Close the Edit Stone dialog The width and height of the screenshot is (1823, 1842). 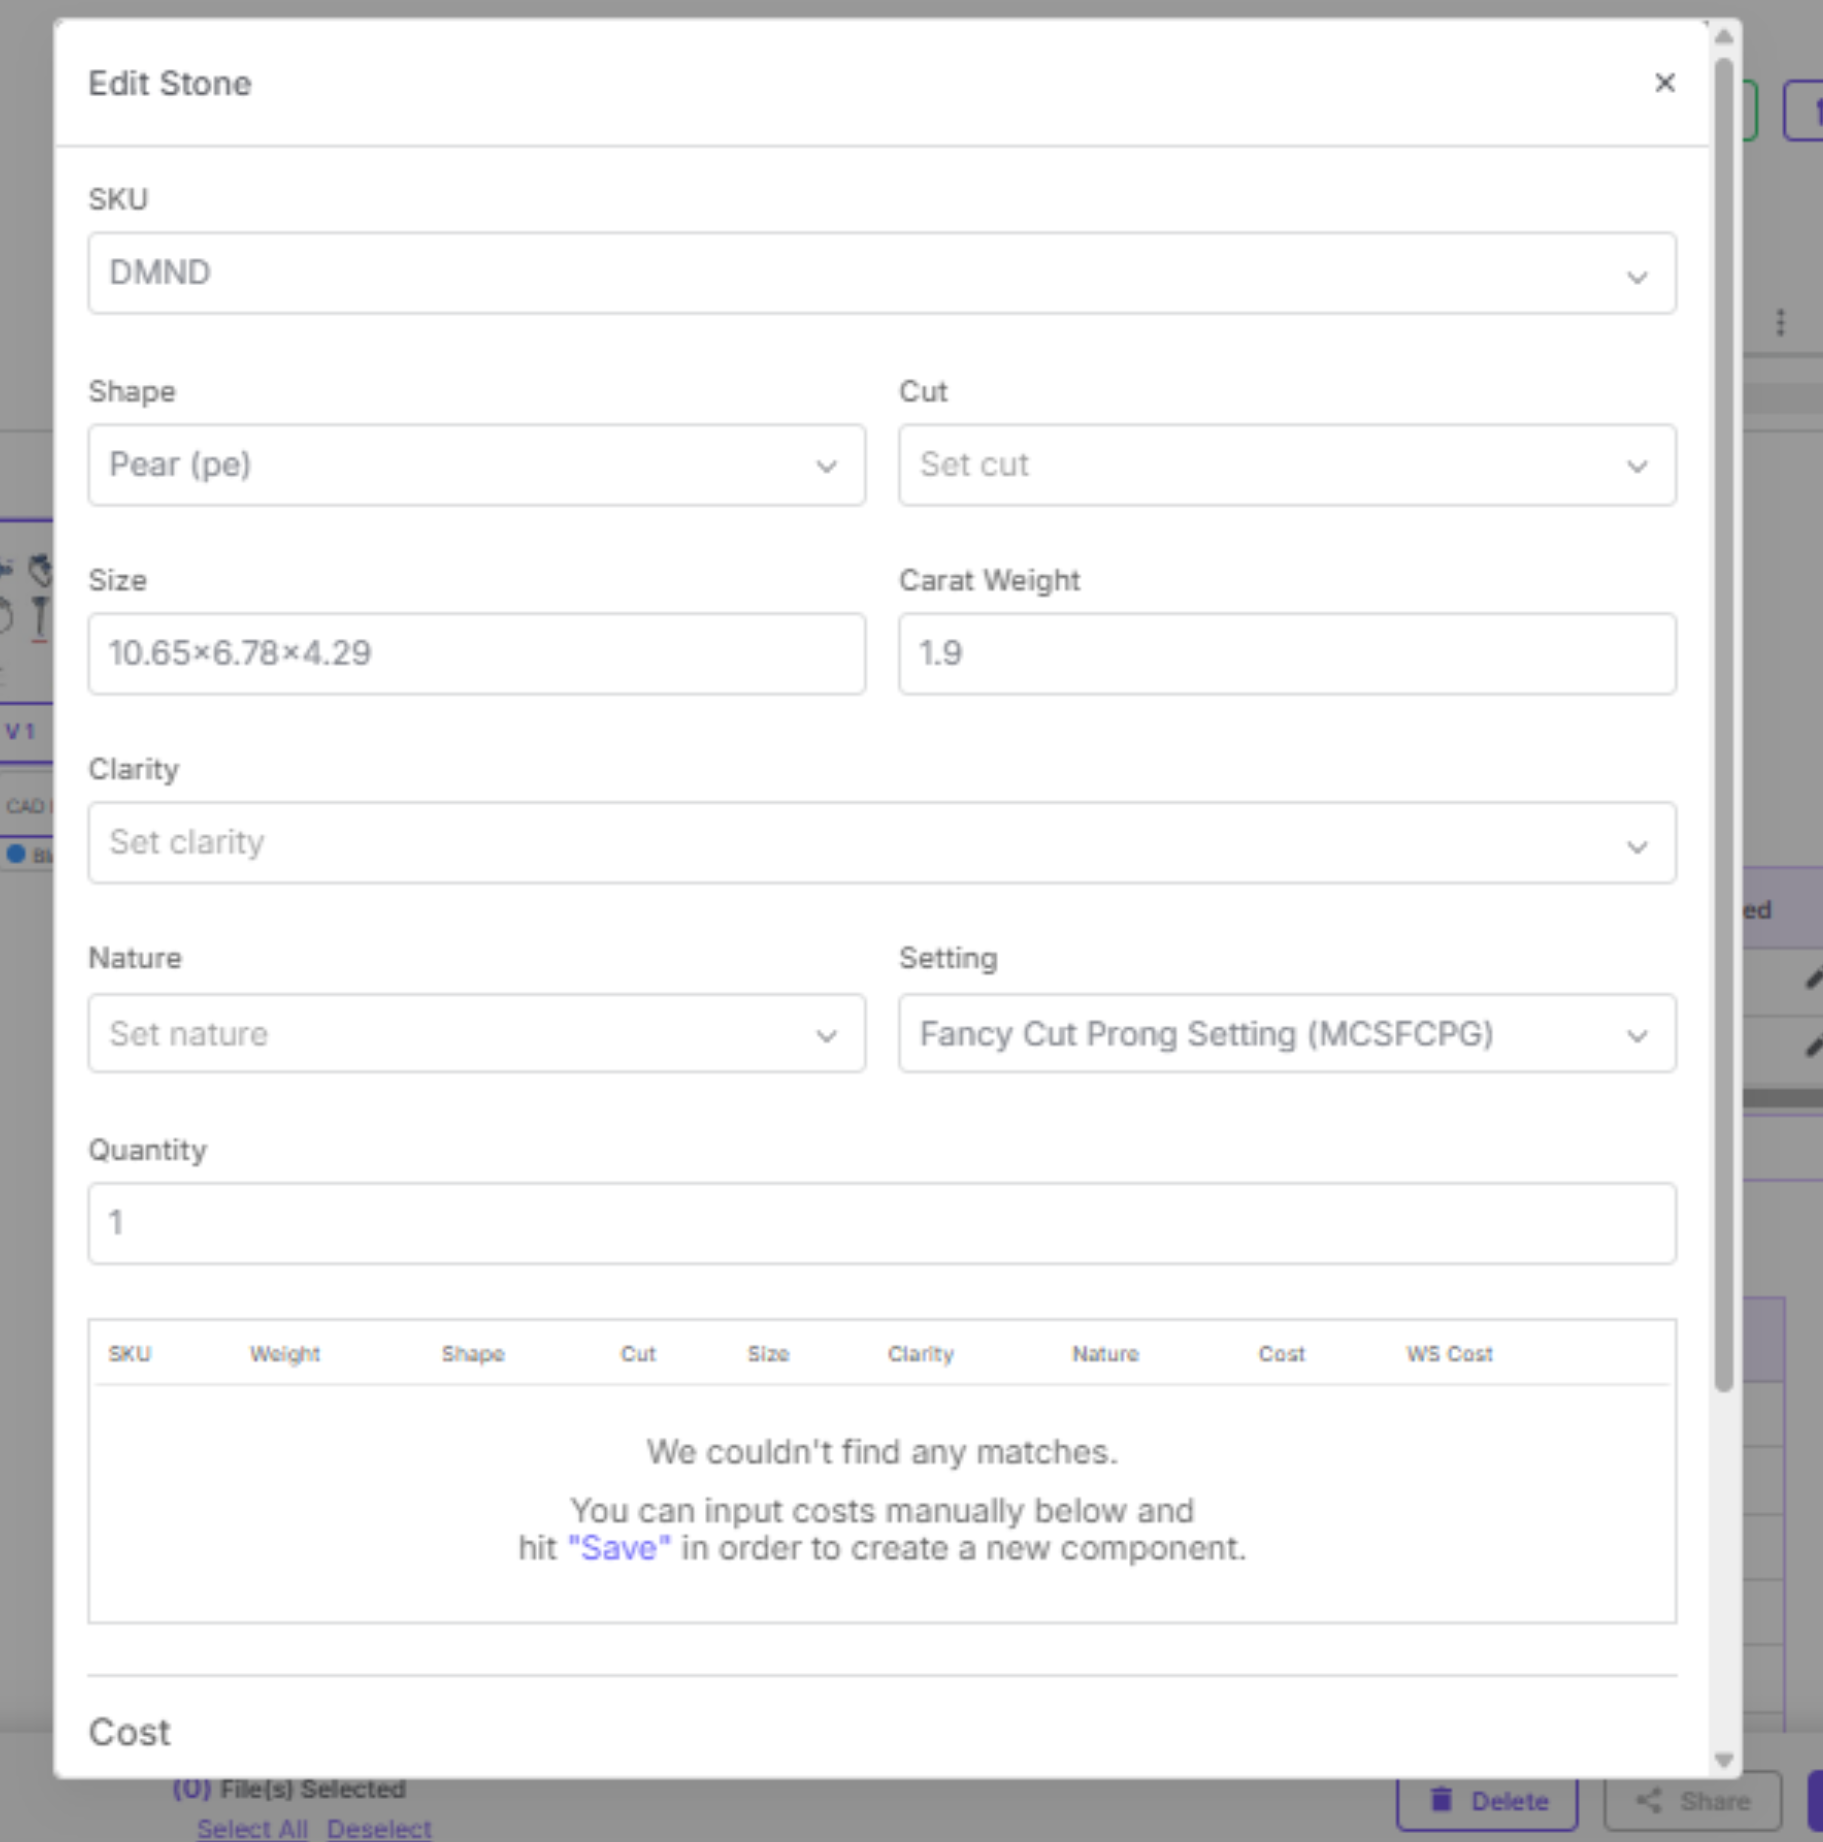pos(1664,83)
